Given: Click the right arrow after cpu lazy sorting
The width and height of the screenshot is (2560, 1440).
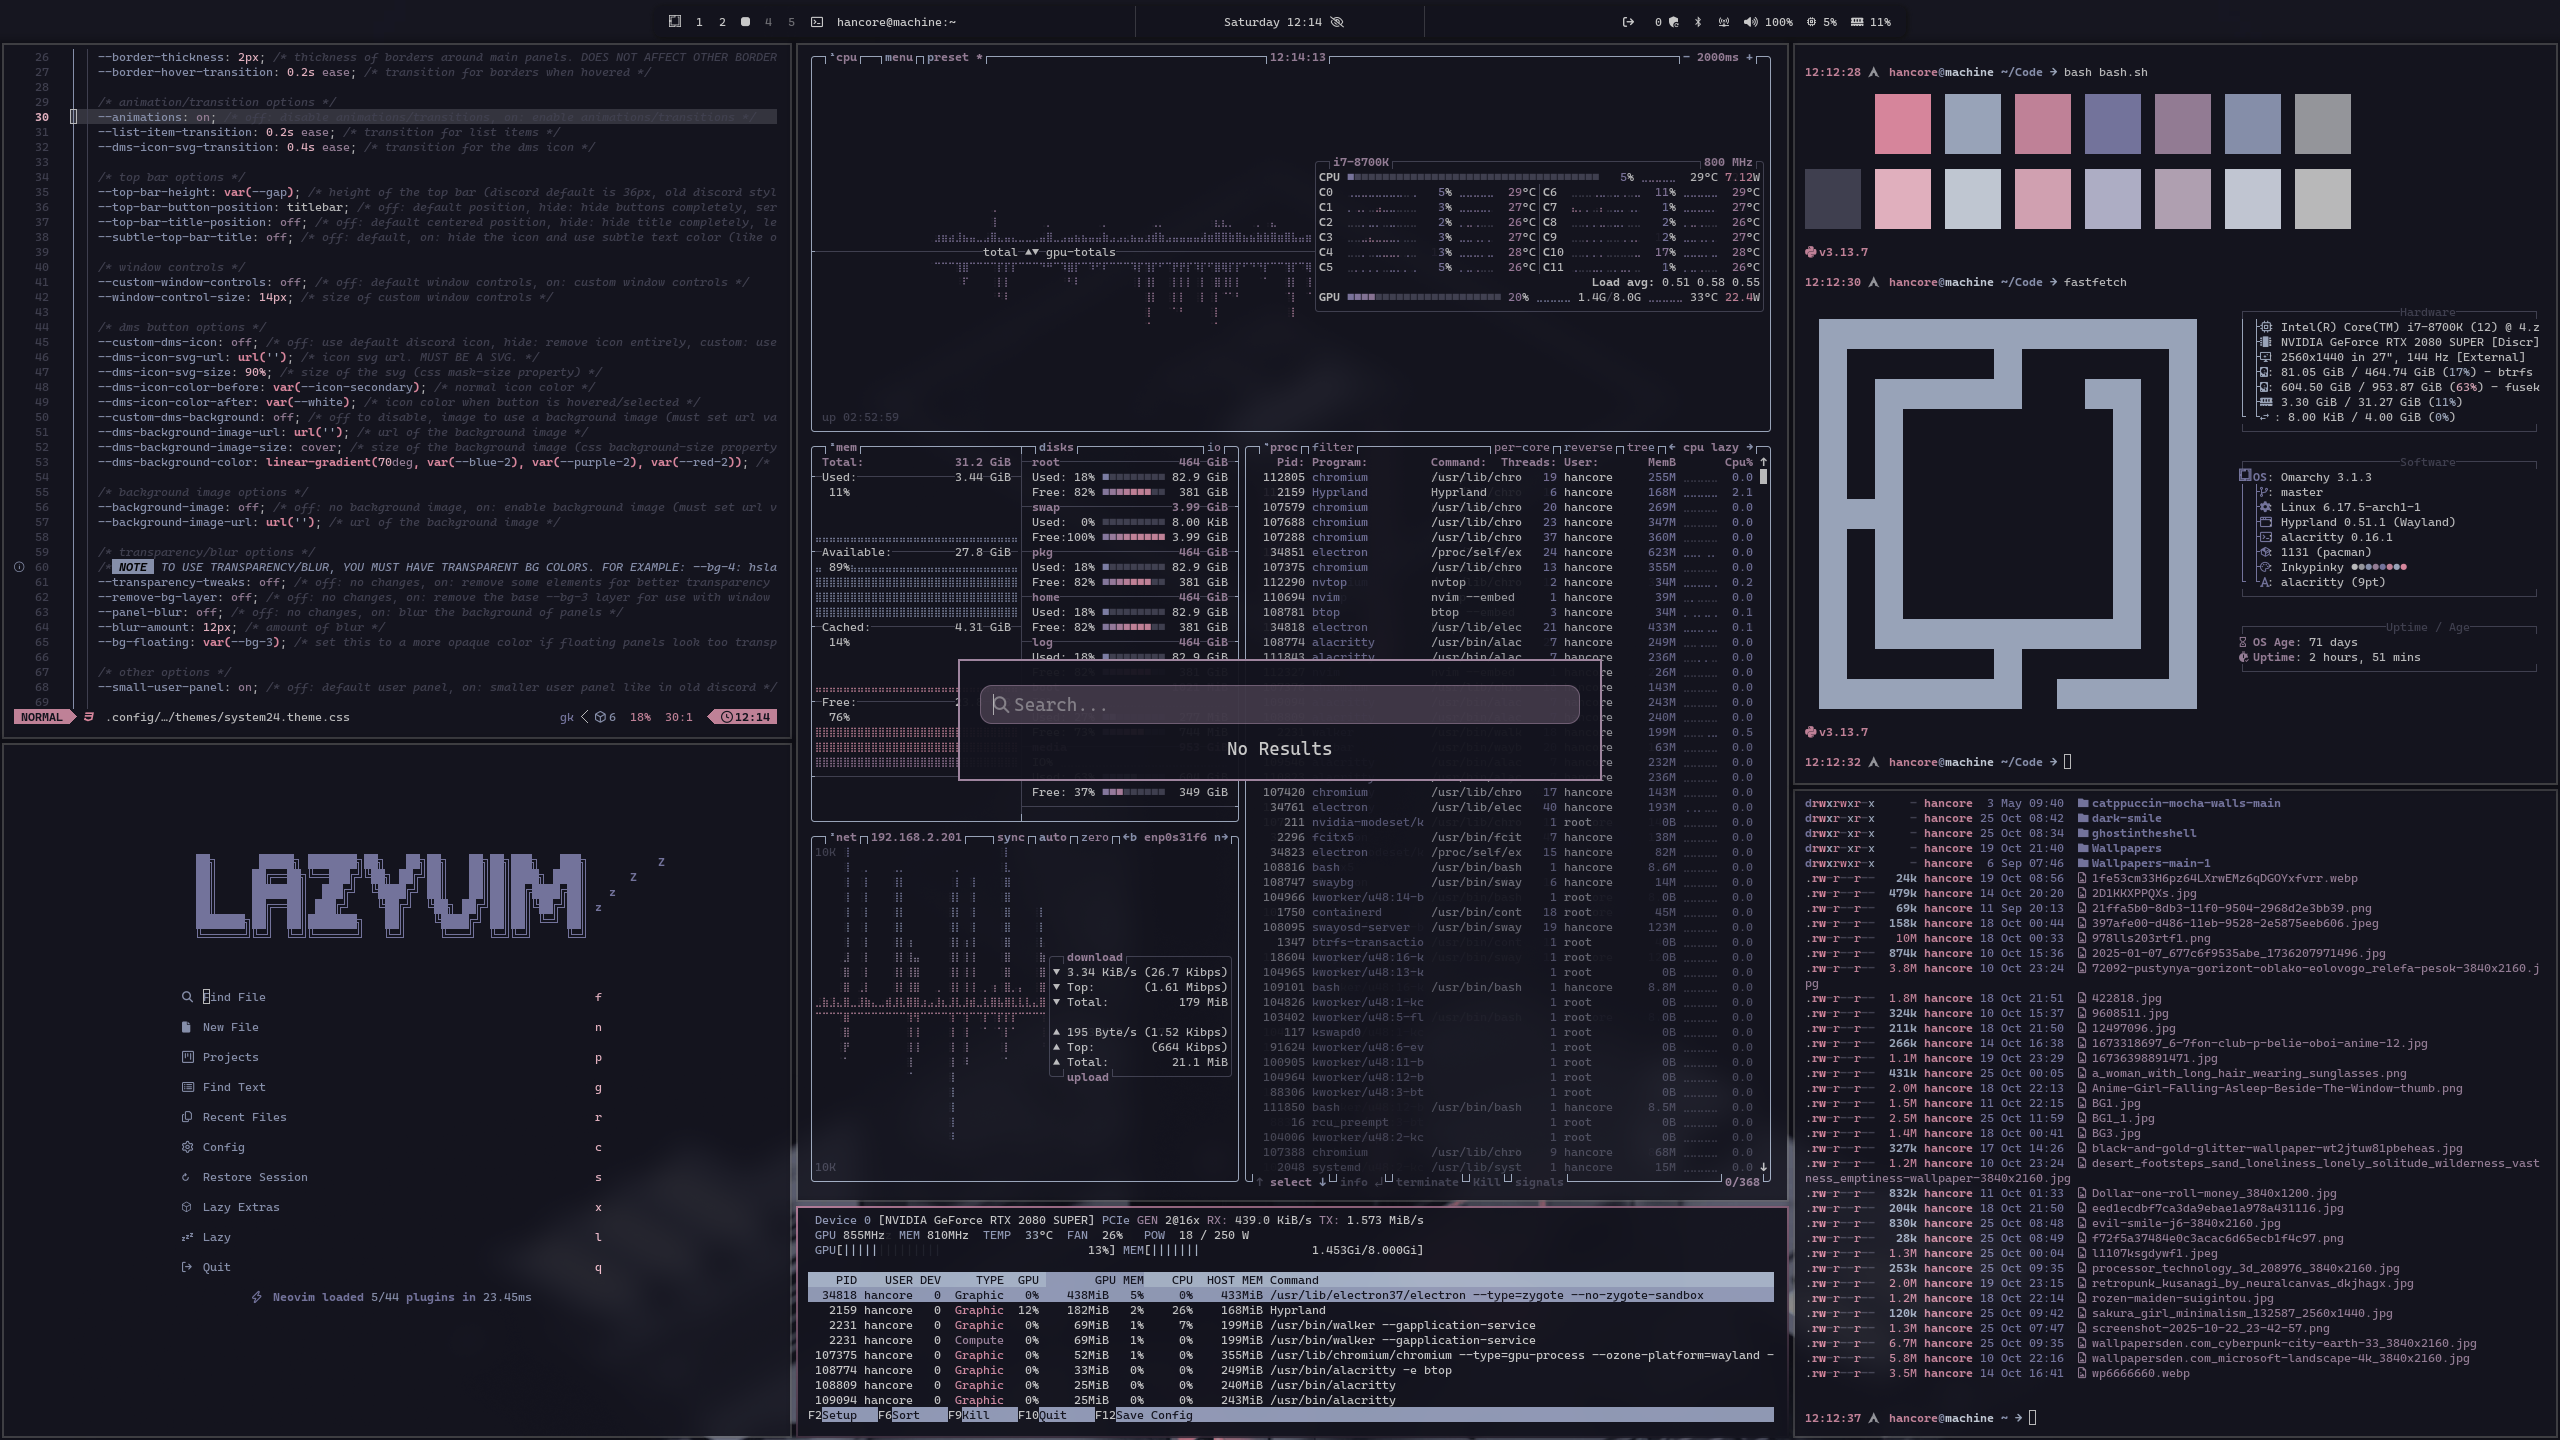Looking at the screenshot, I should coord(1749,448).
